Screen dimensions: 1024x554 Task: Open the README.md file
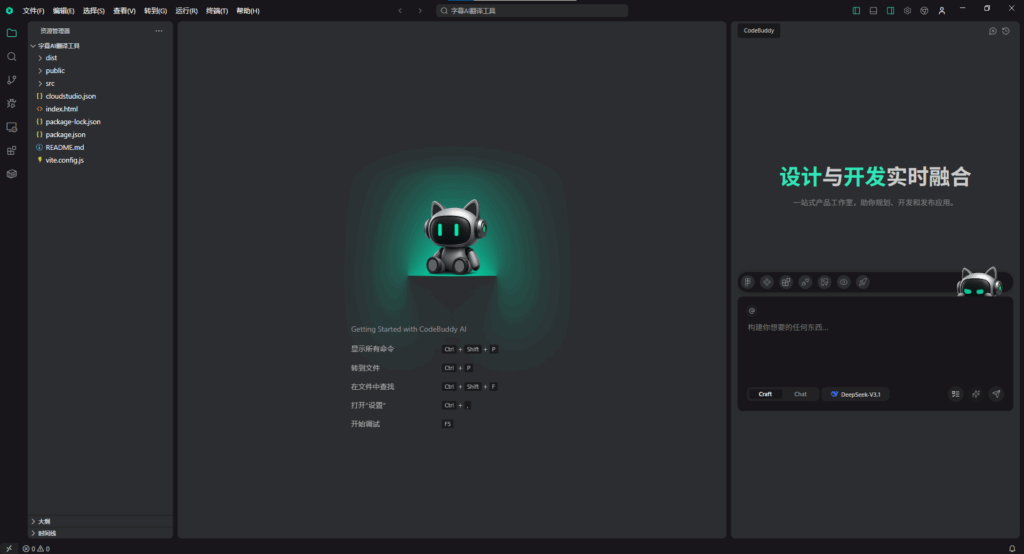click(x=64, y=147)
